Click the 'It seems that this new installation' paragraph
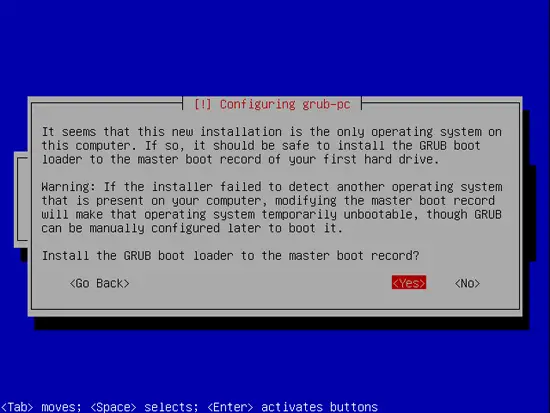 coord(272,146)
